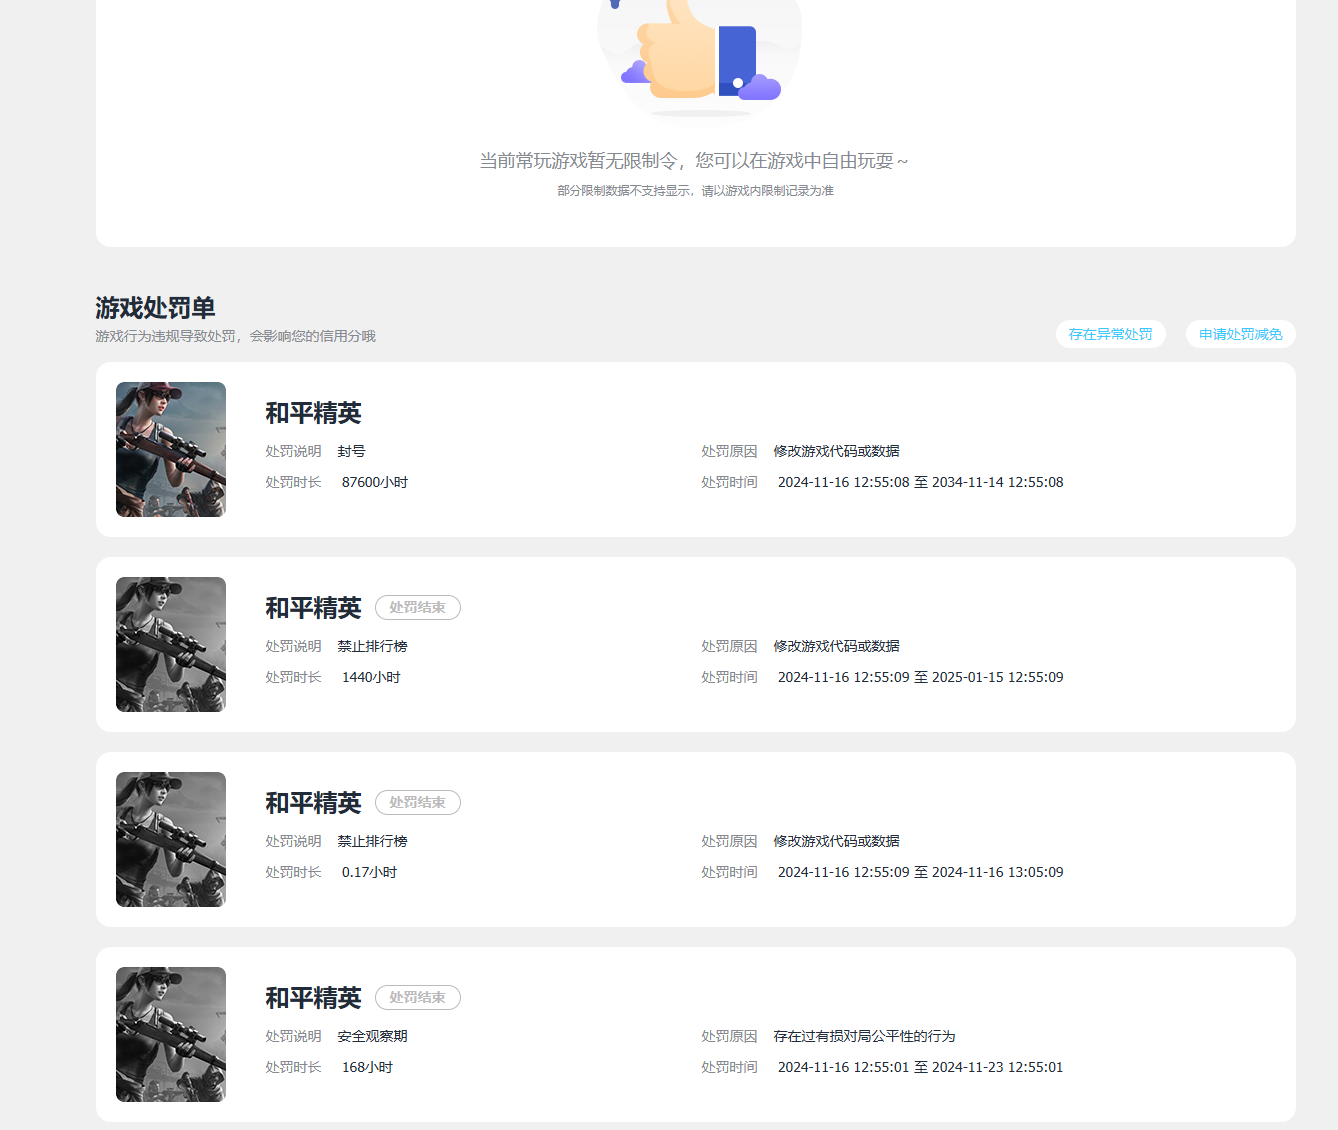Click 处罚结束 badge on 0.17小时 record

pos(418,802)
